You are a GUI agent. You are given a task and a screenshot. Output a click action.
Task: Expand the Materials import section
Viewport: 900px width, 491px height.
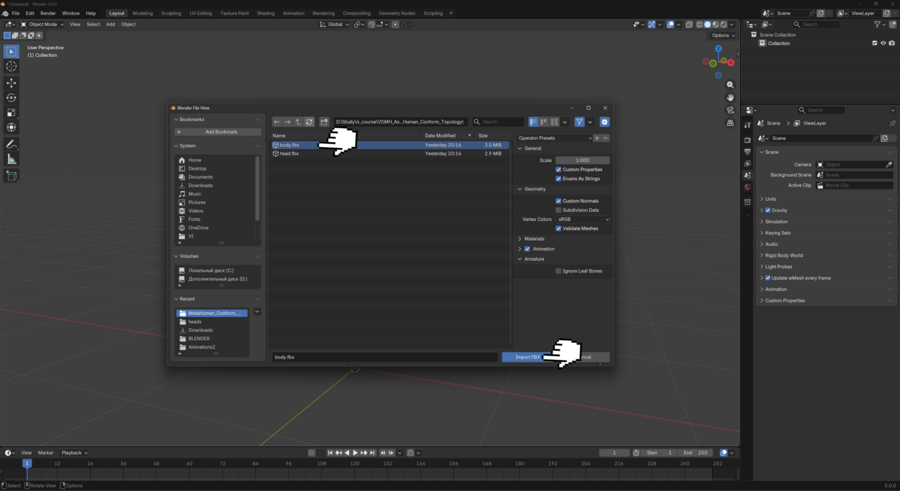click(534, 239)
